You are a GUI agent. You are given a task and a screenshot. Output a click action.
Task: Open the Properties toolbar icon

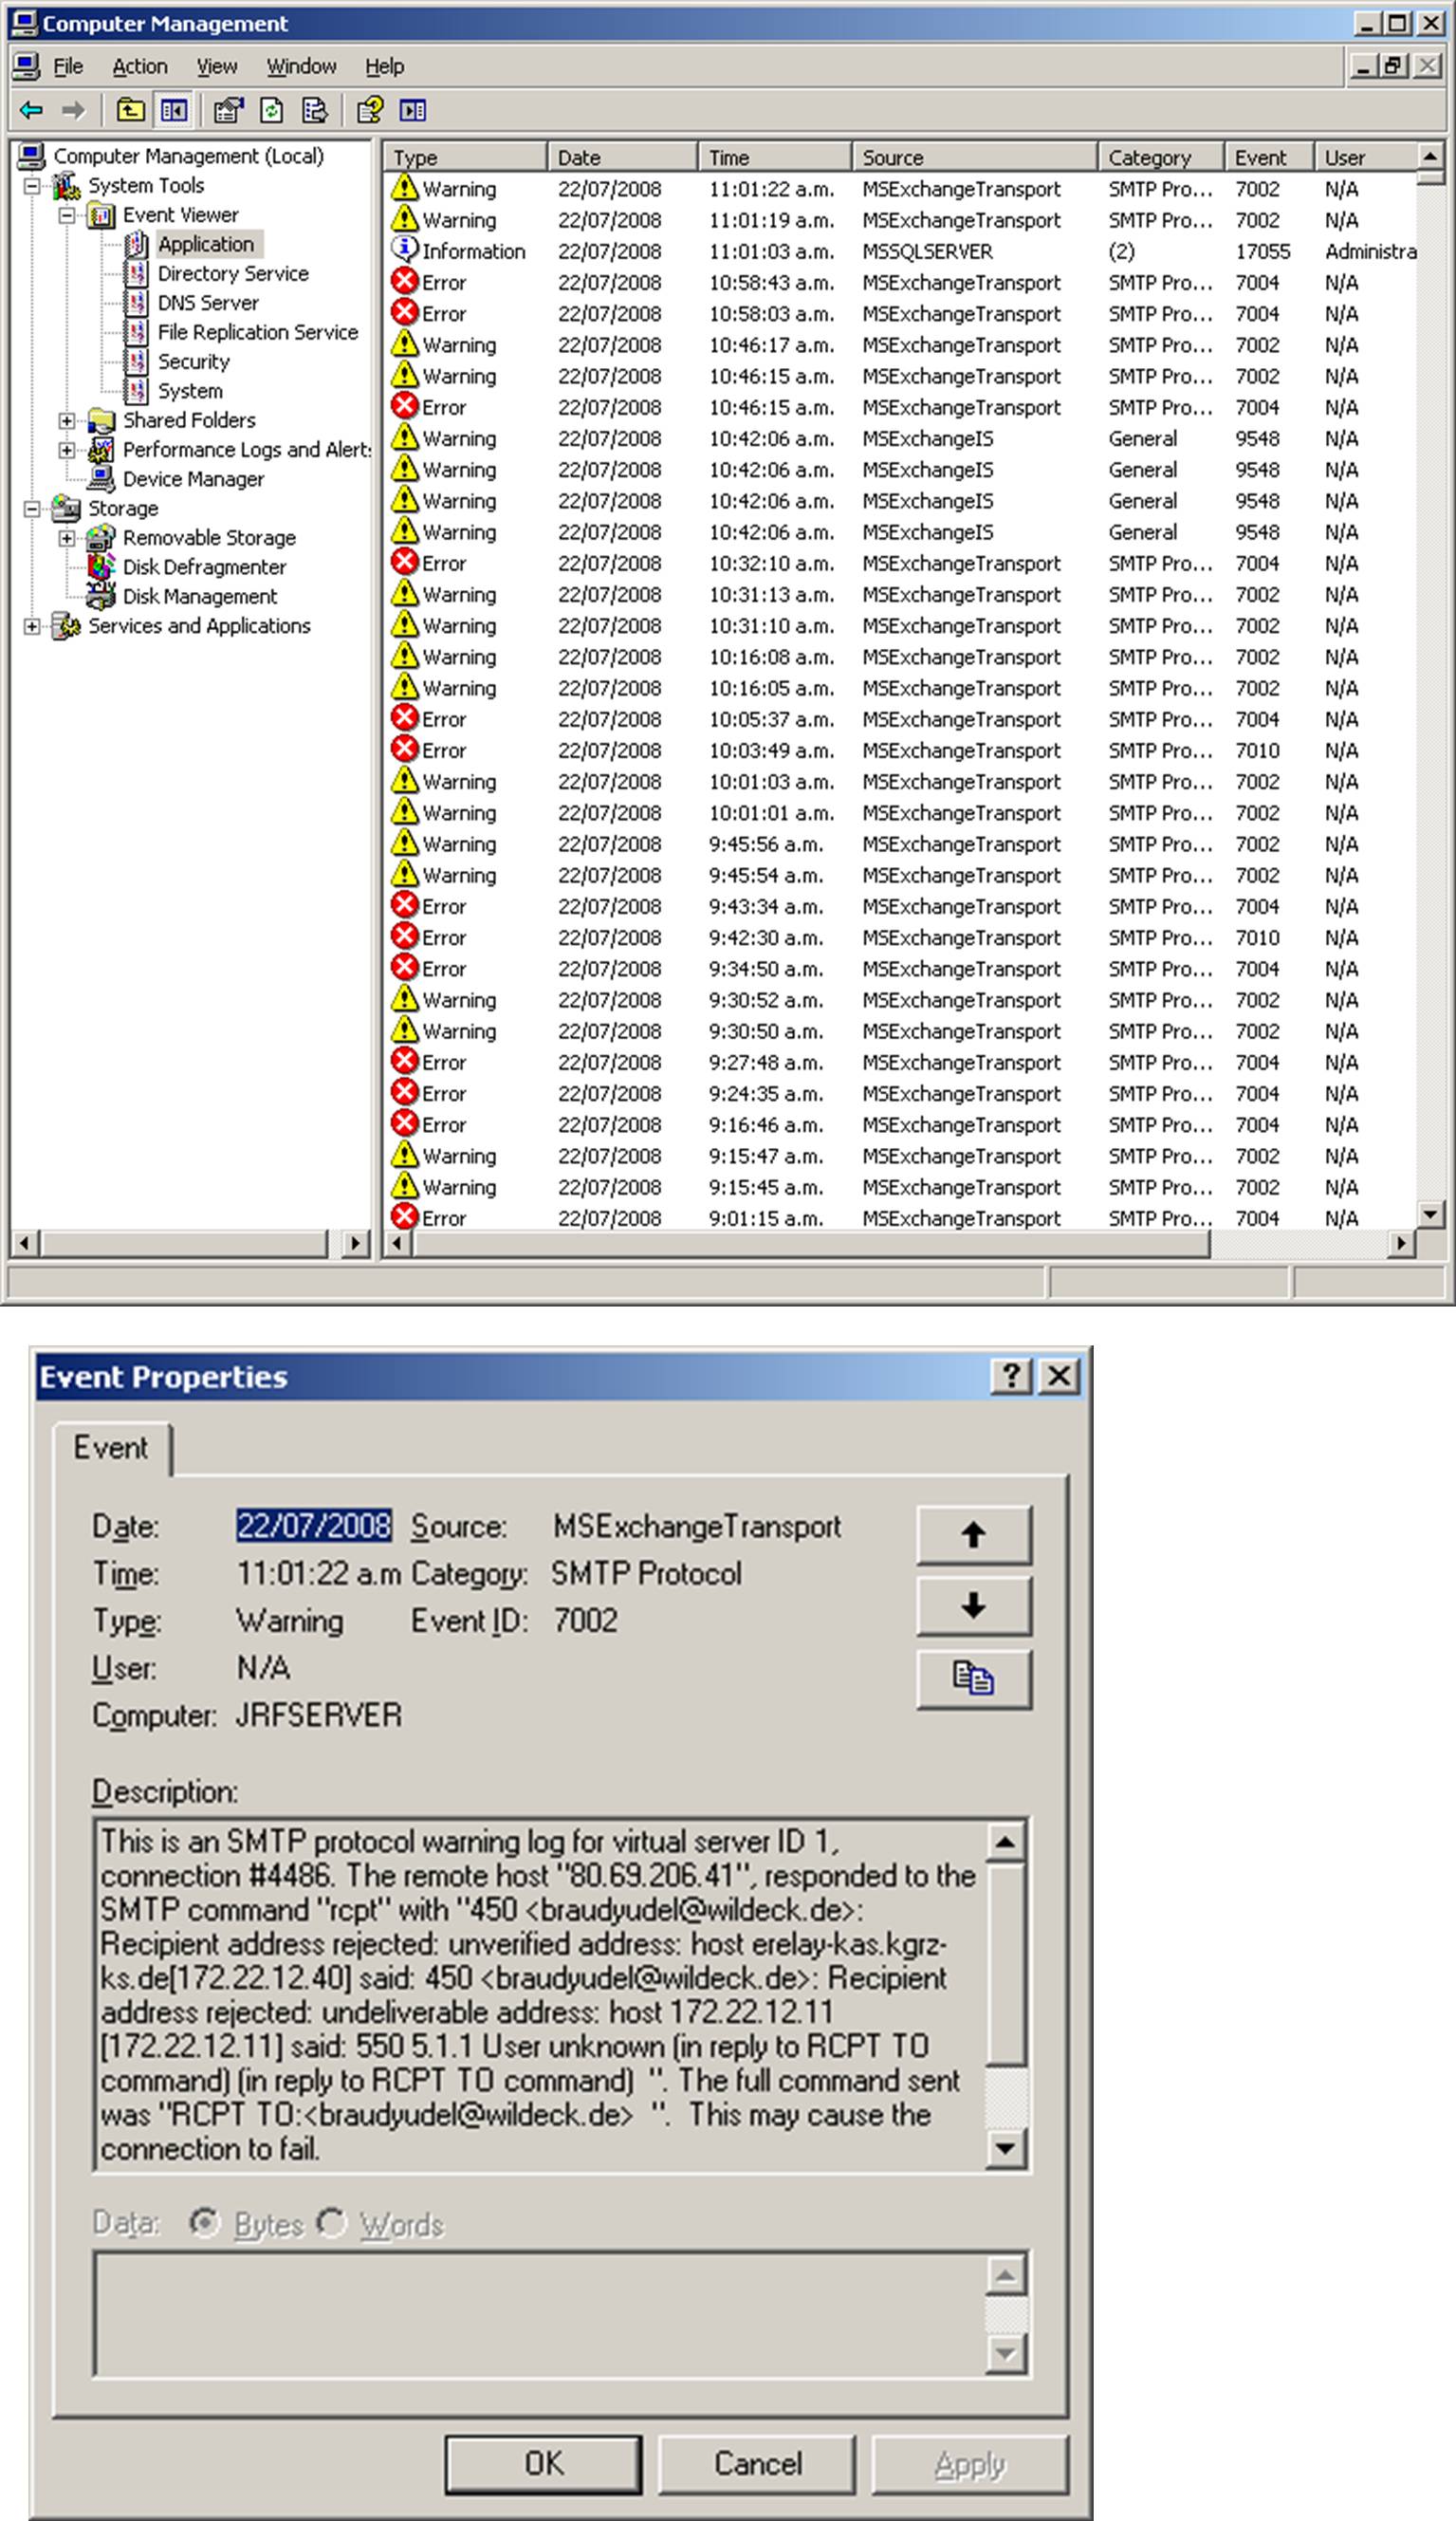coord(229,110)
